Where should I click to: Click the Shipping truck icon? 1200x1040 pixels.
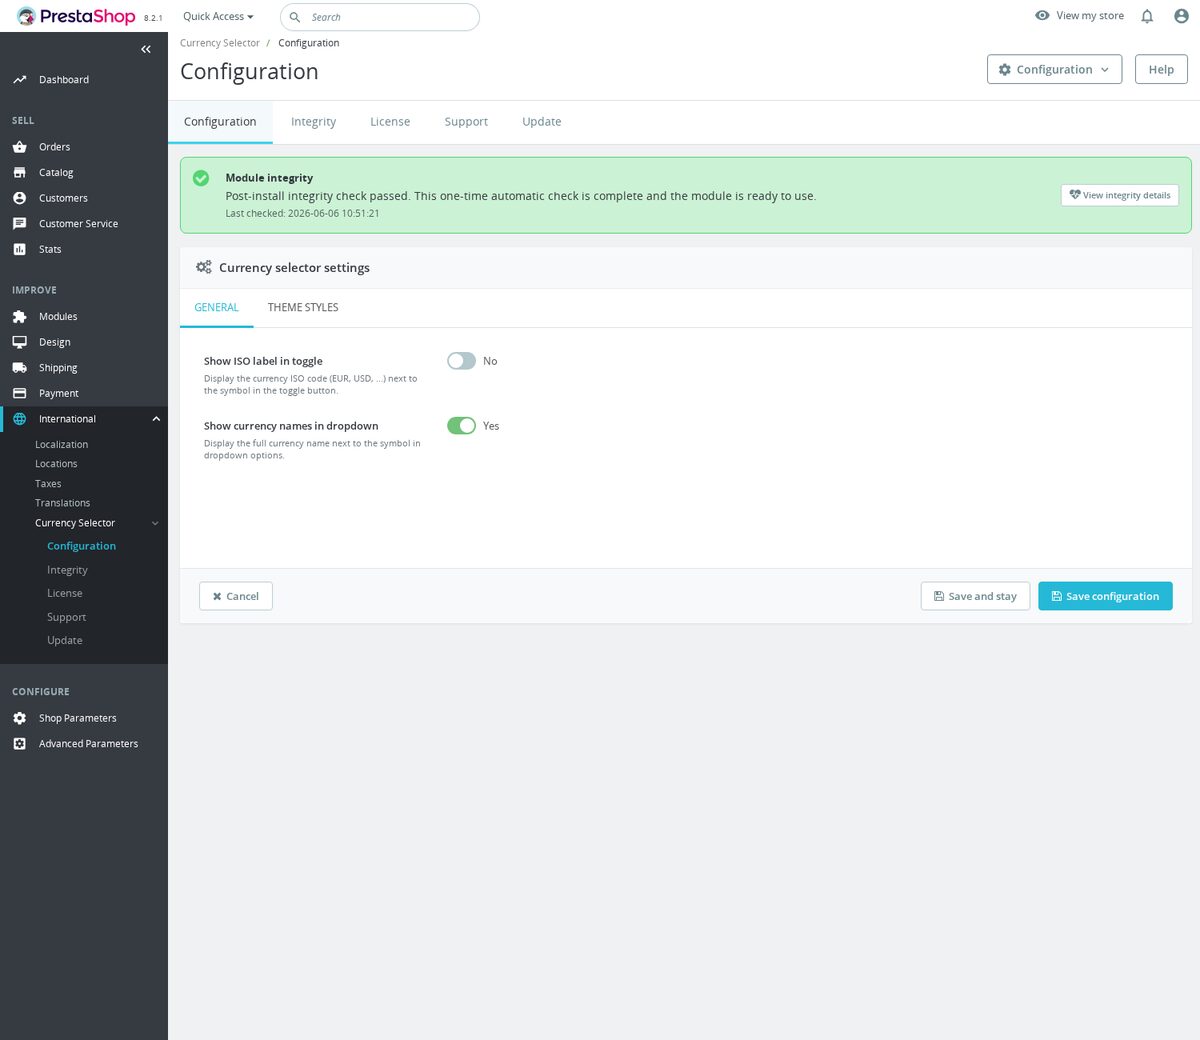[x=19, y=368]
